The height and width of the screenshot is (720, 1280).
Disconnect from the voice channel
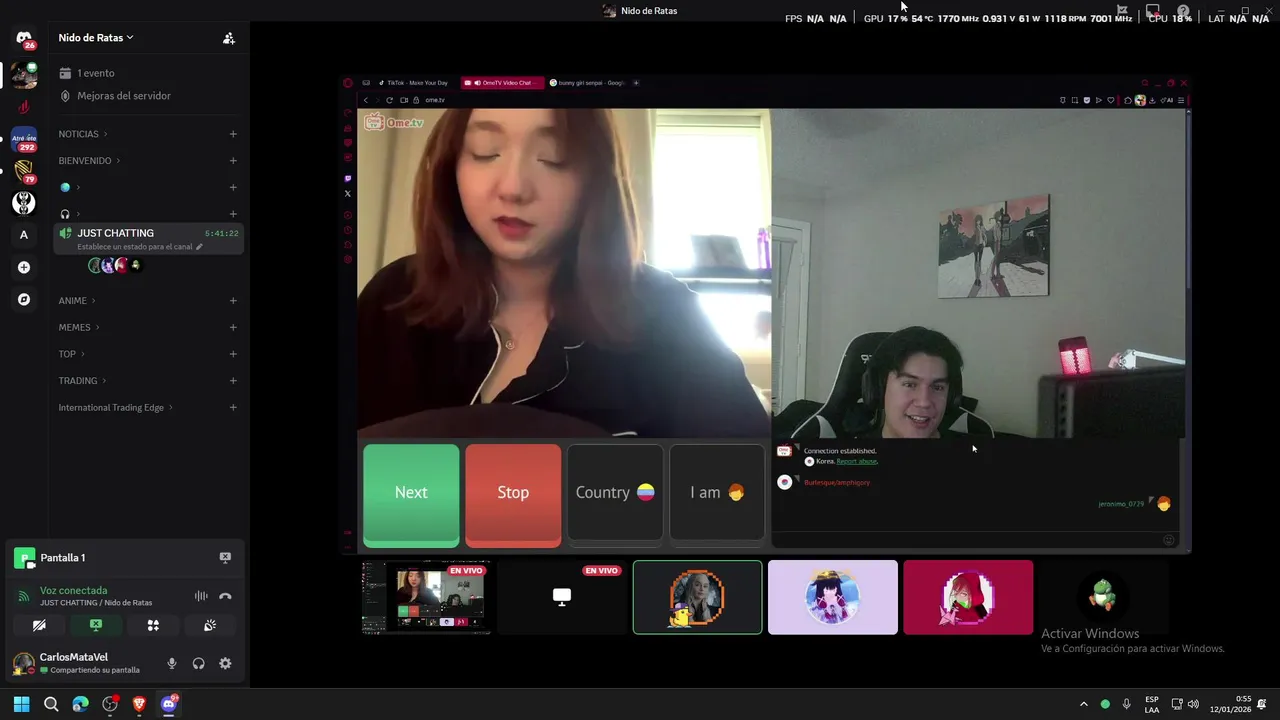pos(225,596)
